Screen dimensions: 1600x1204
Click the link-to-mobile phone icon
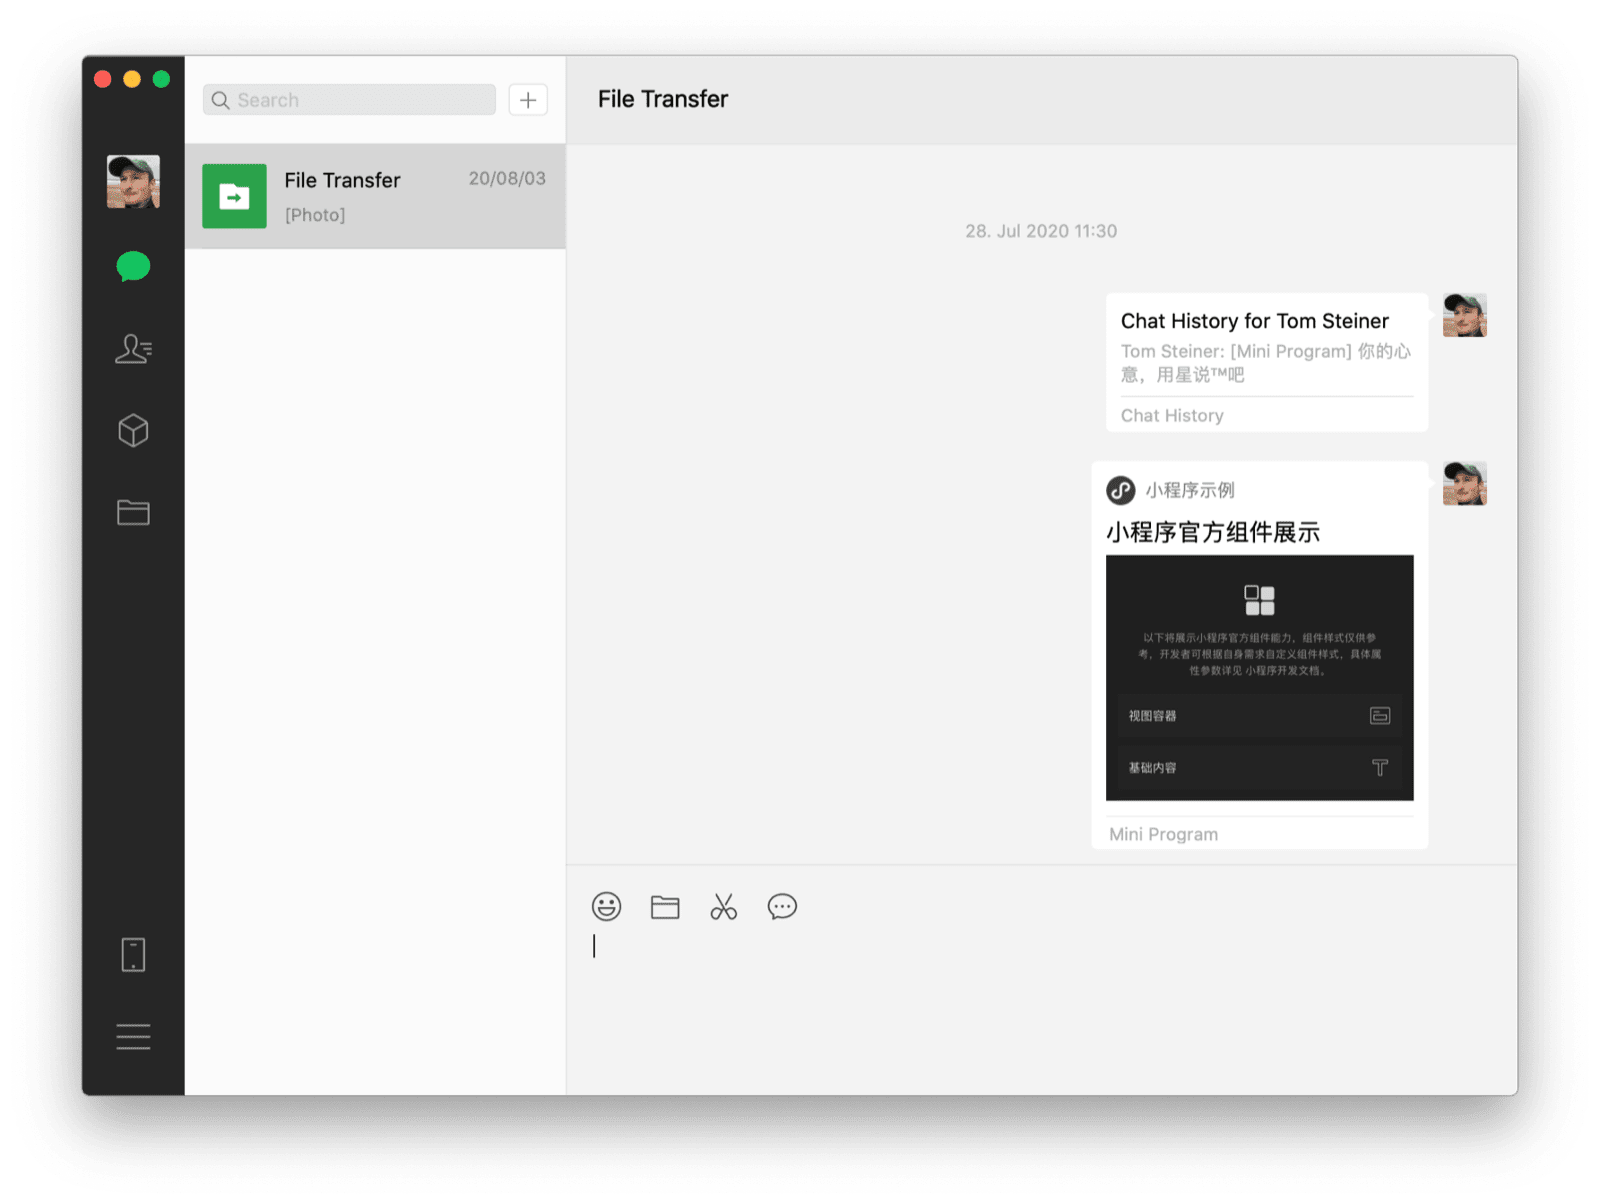pos(133,955)
